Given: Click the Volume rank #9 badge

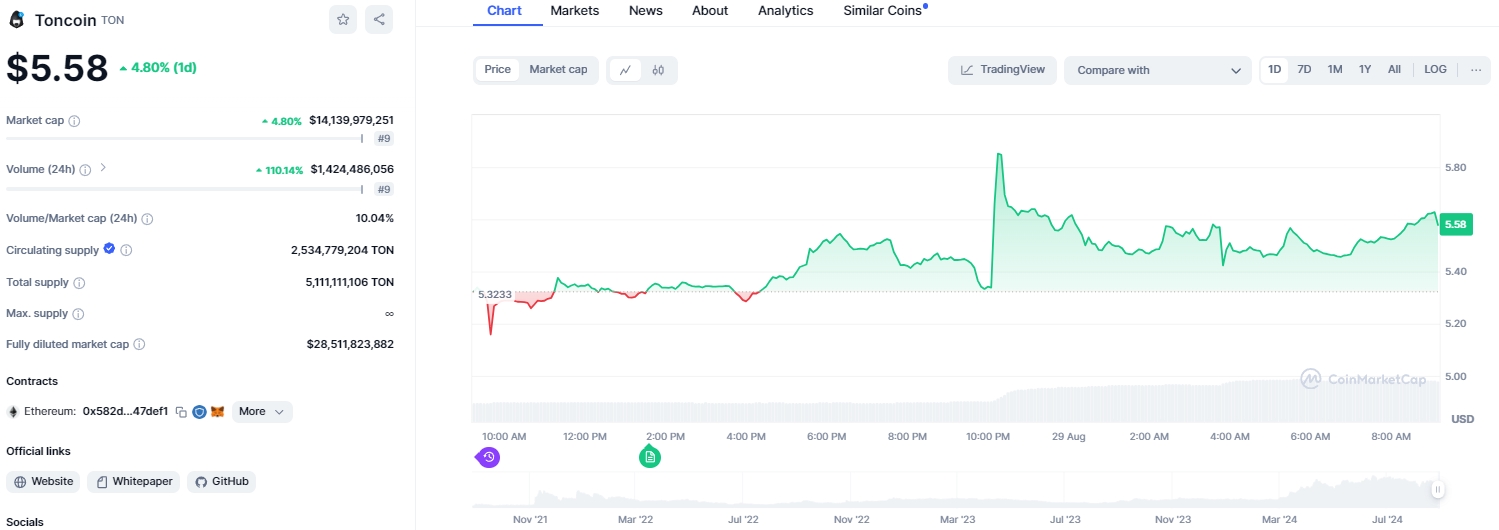Looking at the screenshot, I should [384, 189].
